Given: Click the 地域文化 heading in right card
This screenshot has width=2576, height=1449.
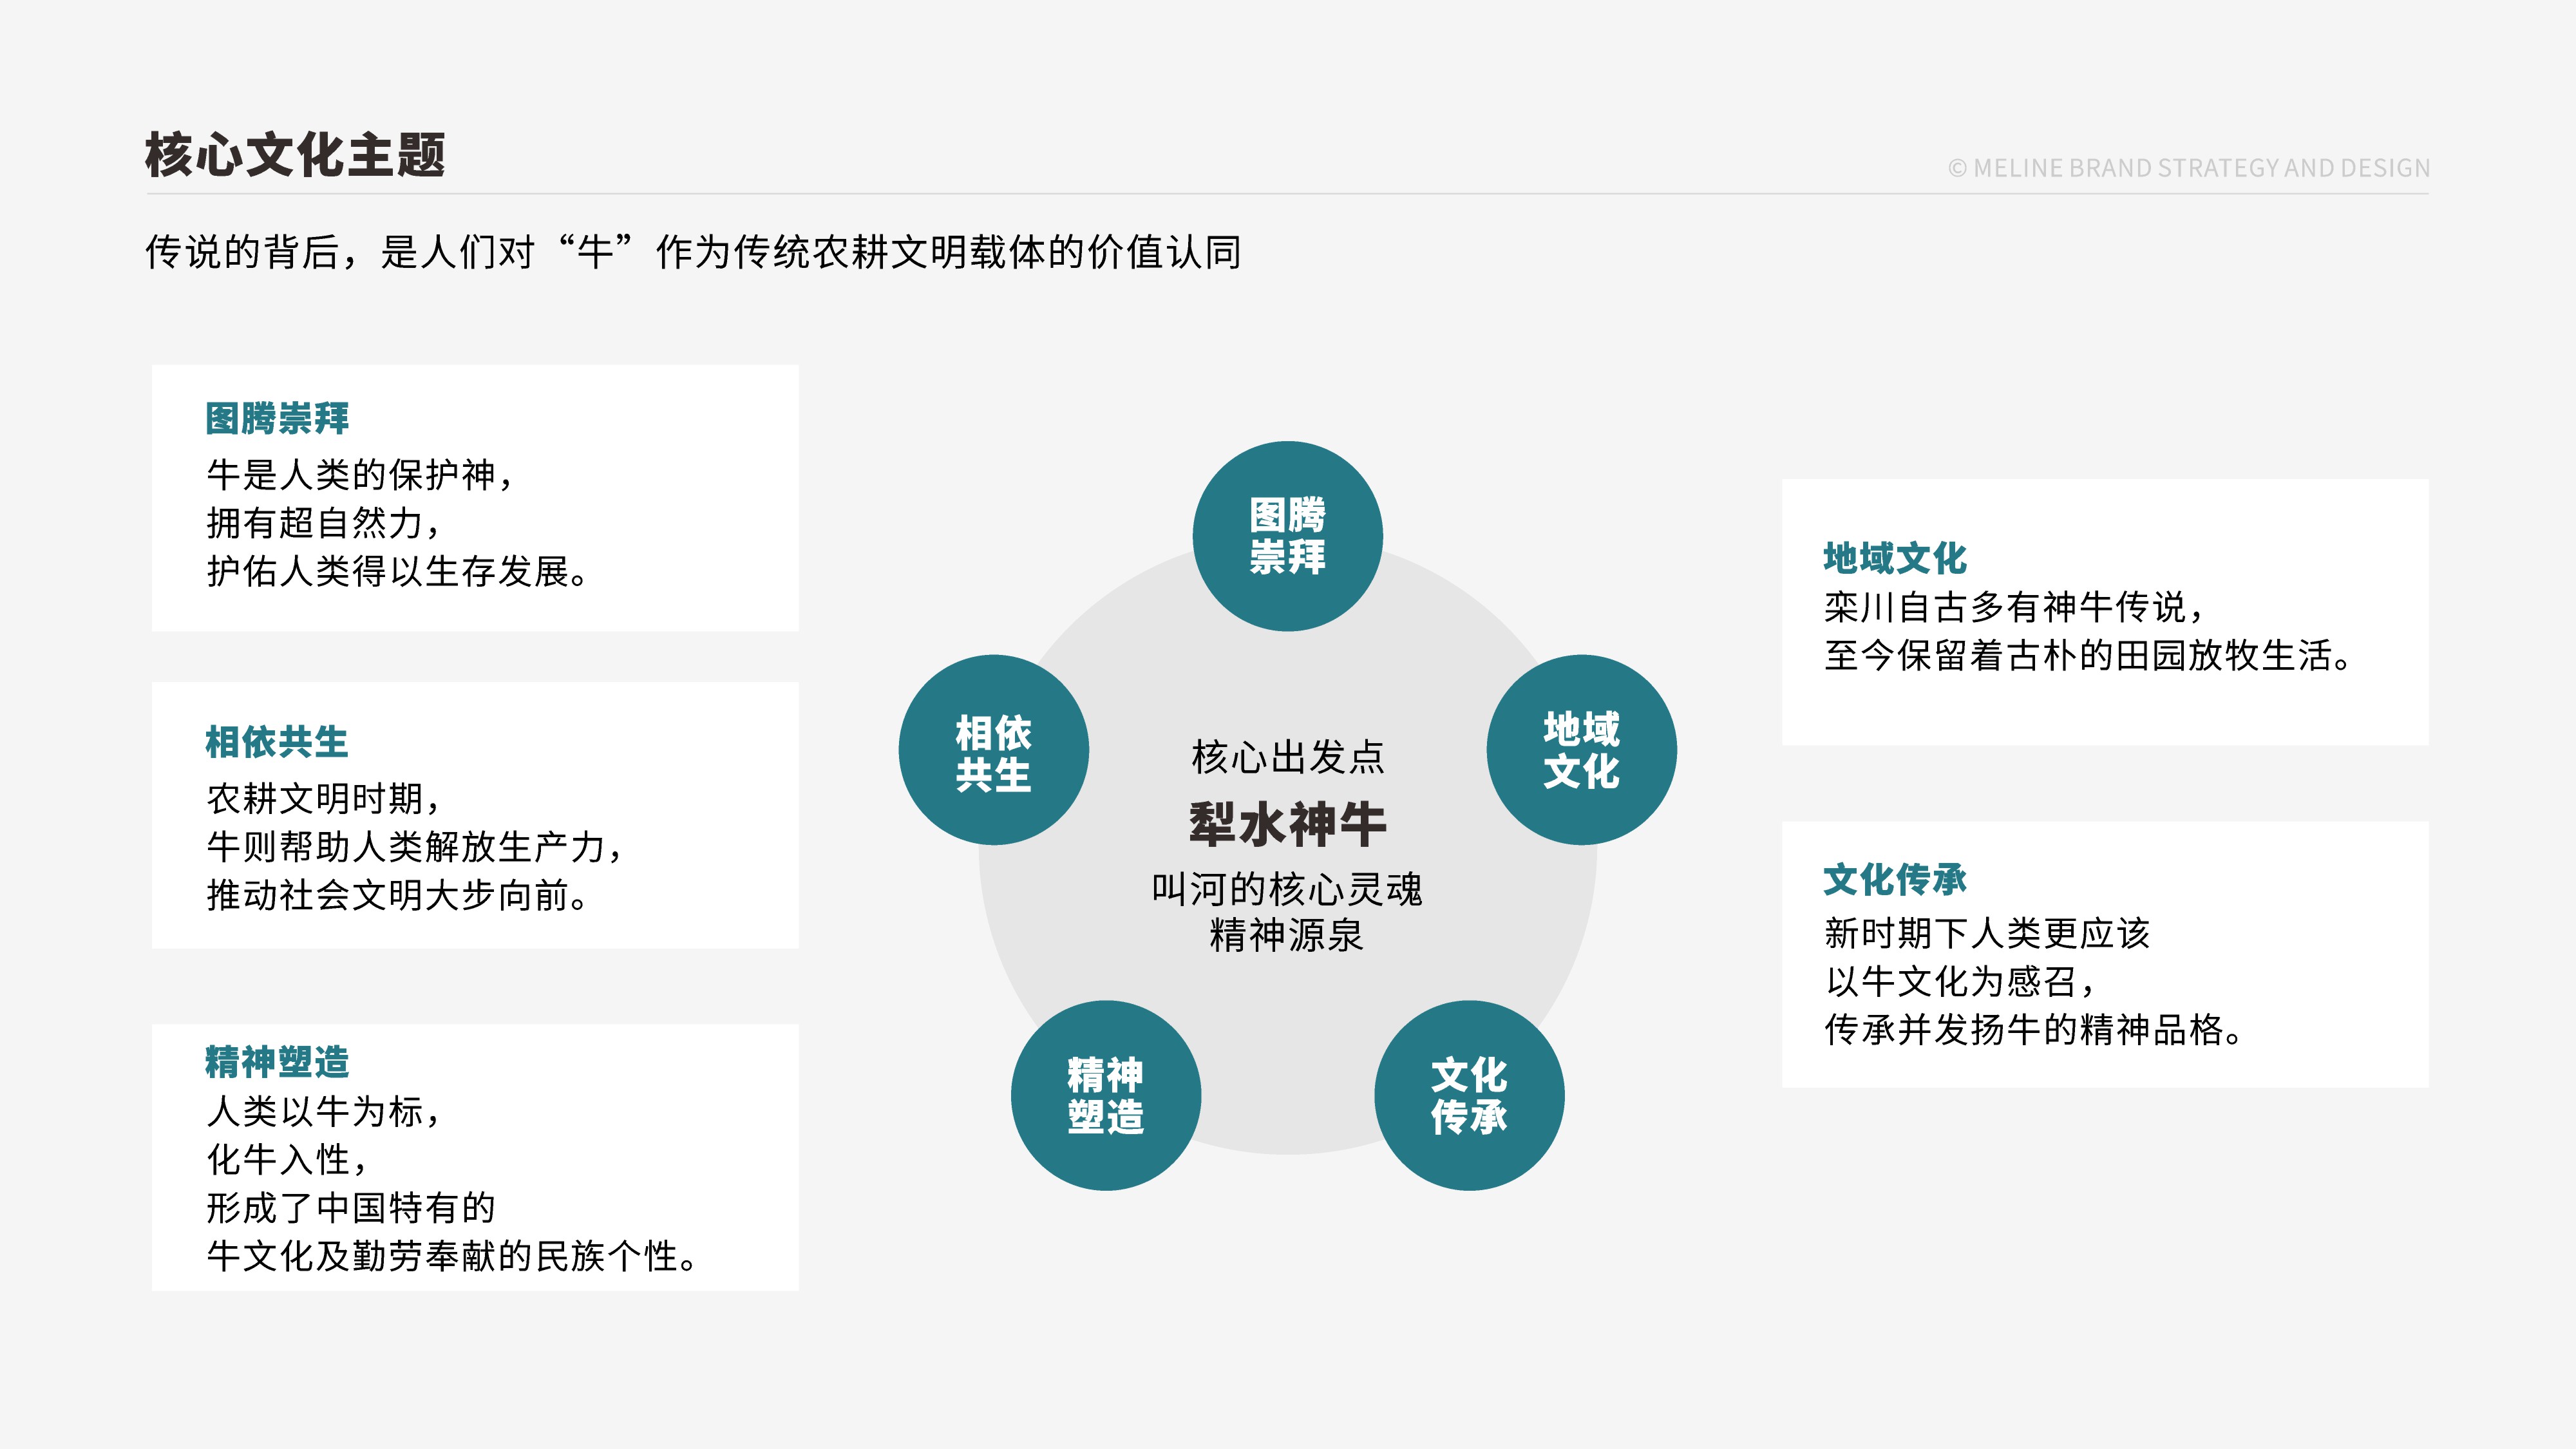Looking at the screenshot, I should (x=1895, y=558).
